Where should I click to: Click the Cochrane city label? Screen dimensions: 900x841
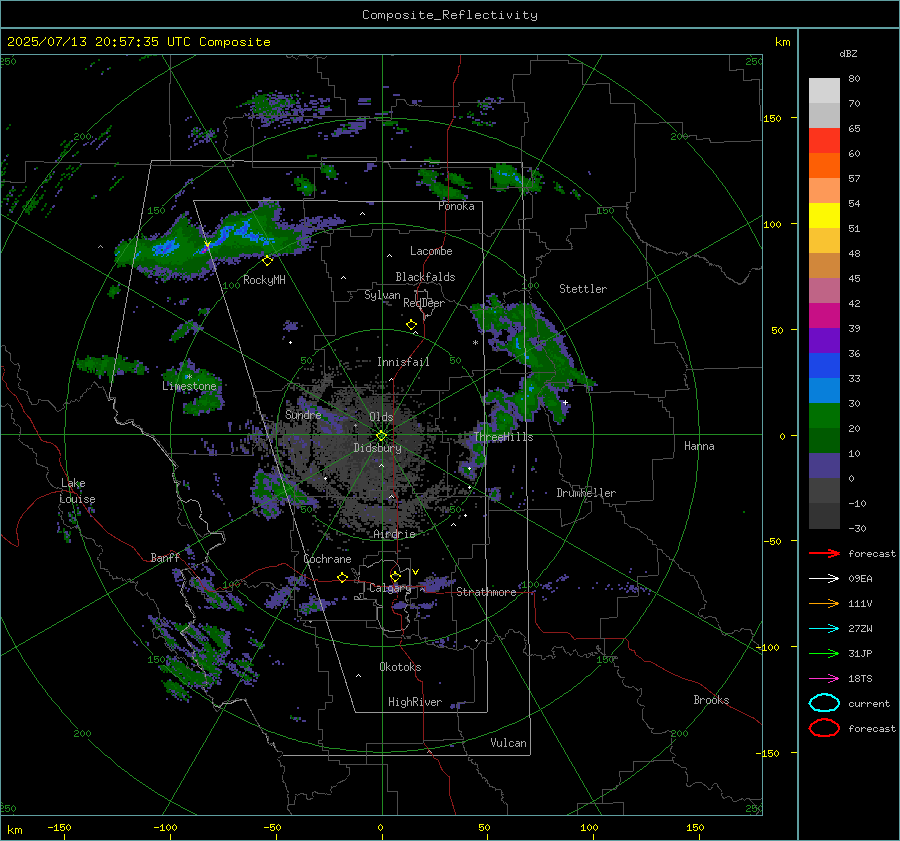(327, 559)
